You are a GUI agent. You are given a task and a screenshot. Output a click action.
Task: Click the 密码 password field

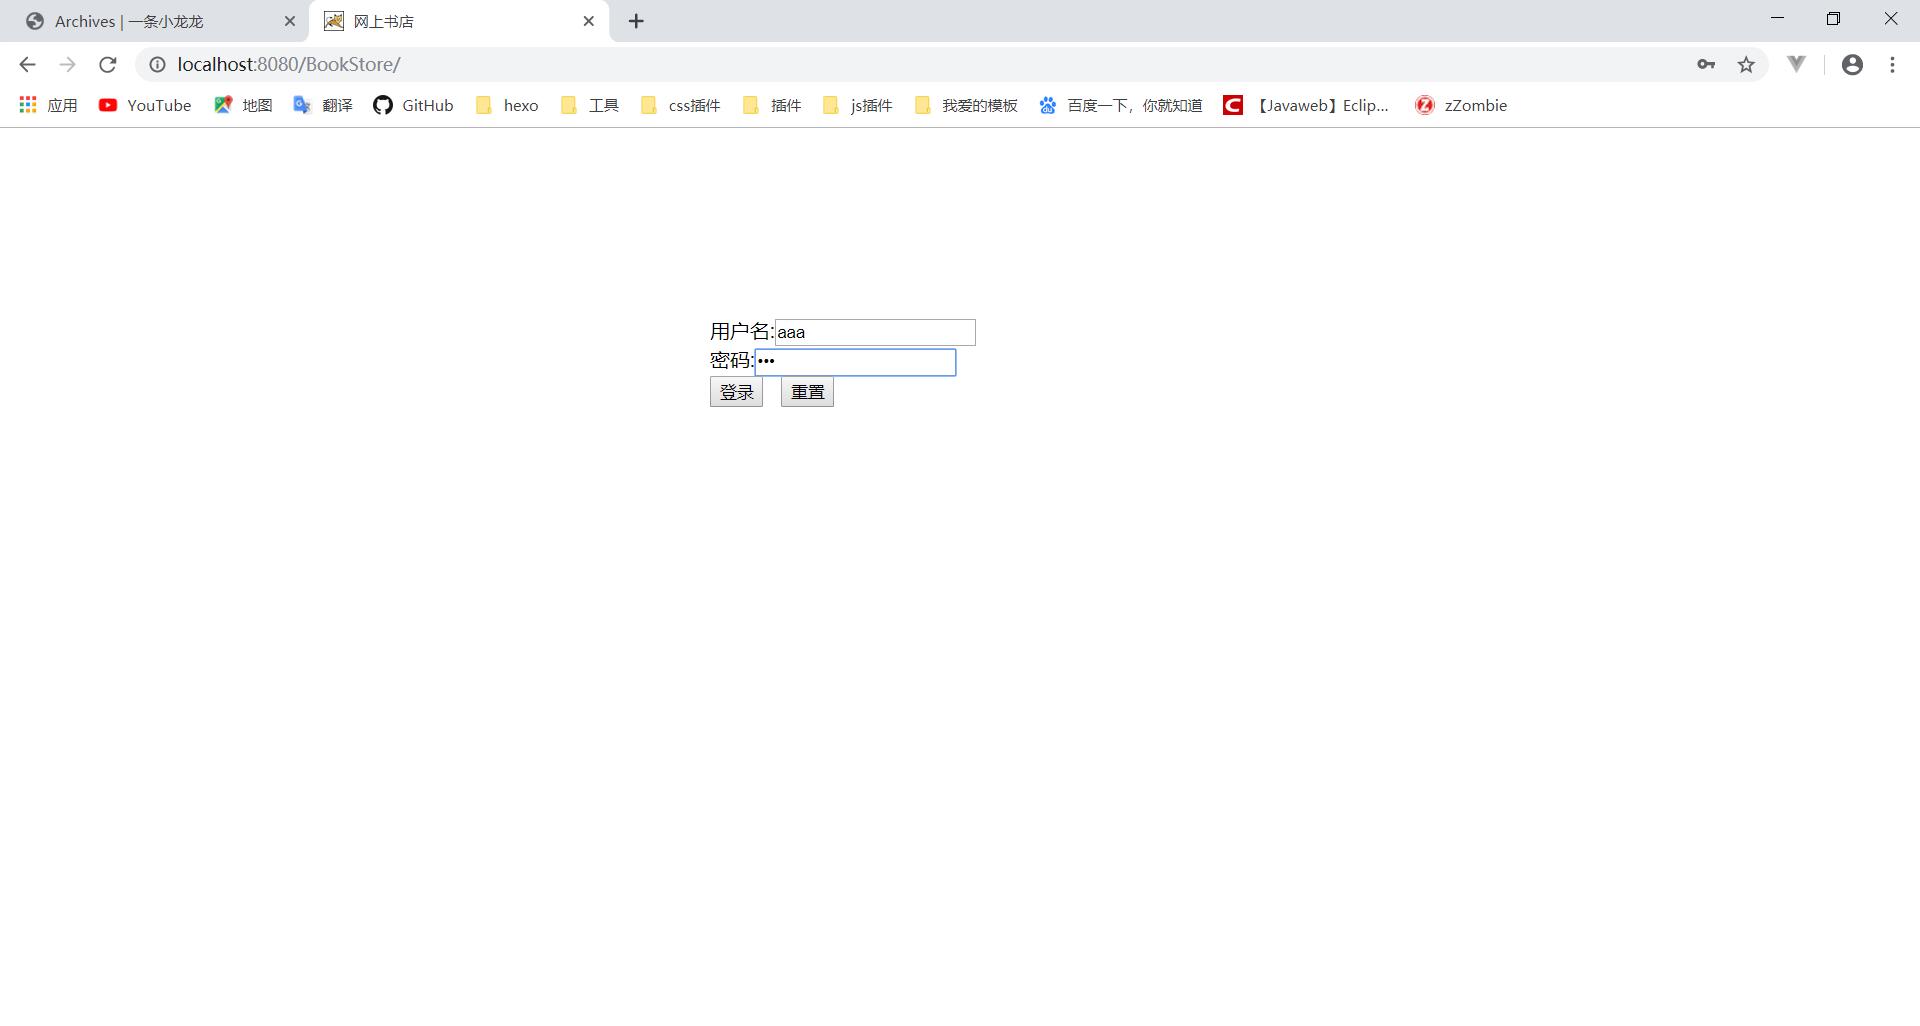point(855,363)
